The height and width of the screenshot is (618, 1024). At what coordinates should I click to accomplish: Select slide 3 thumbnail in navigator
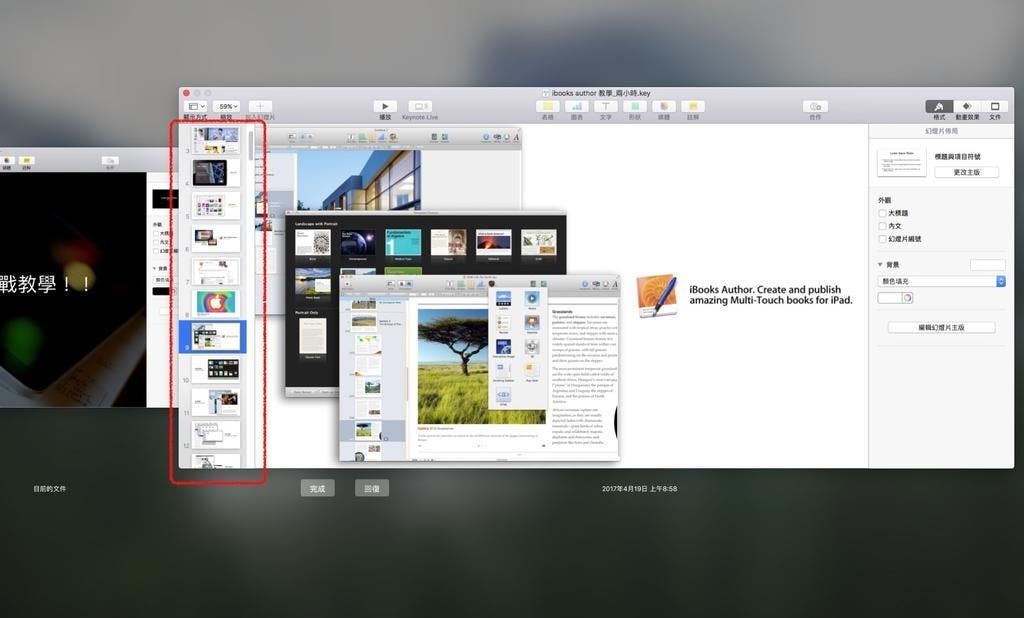216,140
